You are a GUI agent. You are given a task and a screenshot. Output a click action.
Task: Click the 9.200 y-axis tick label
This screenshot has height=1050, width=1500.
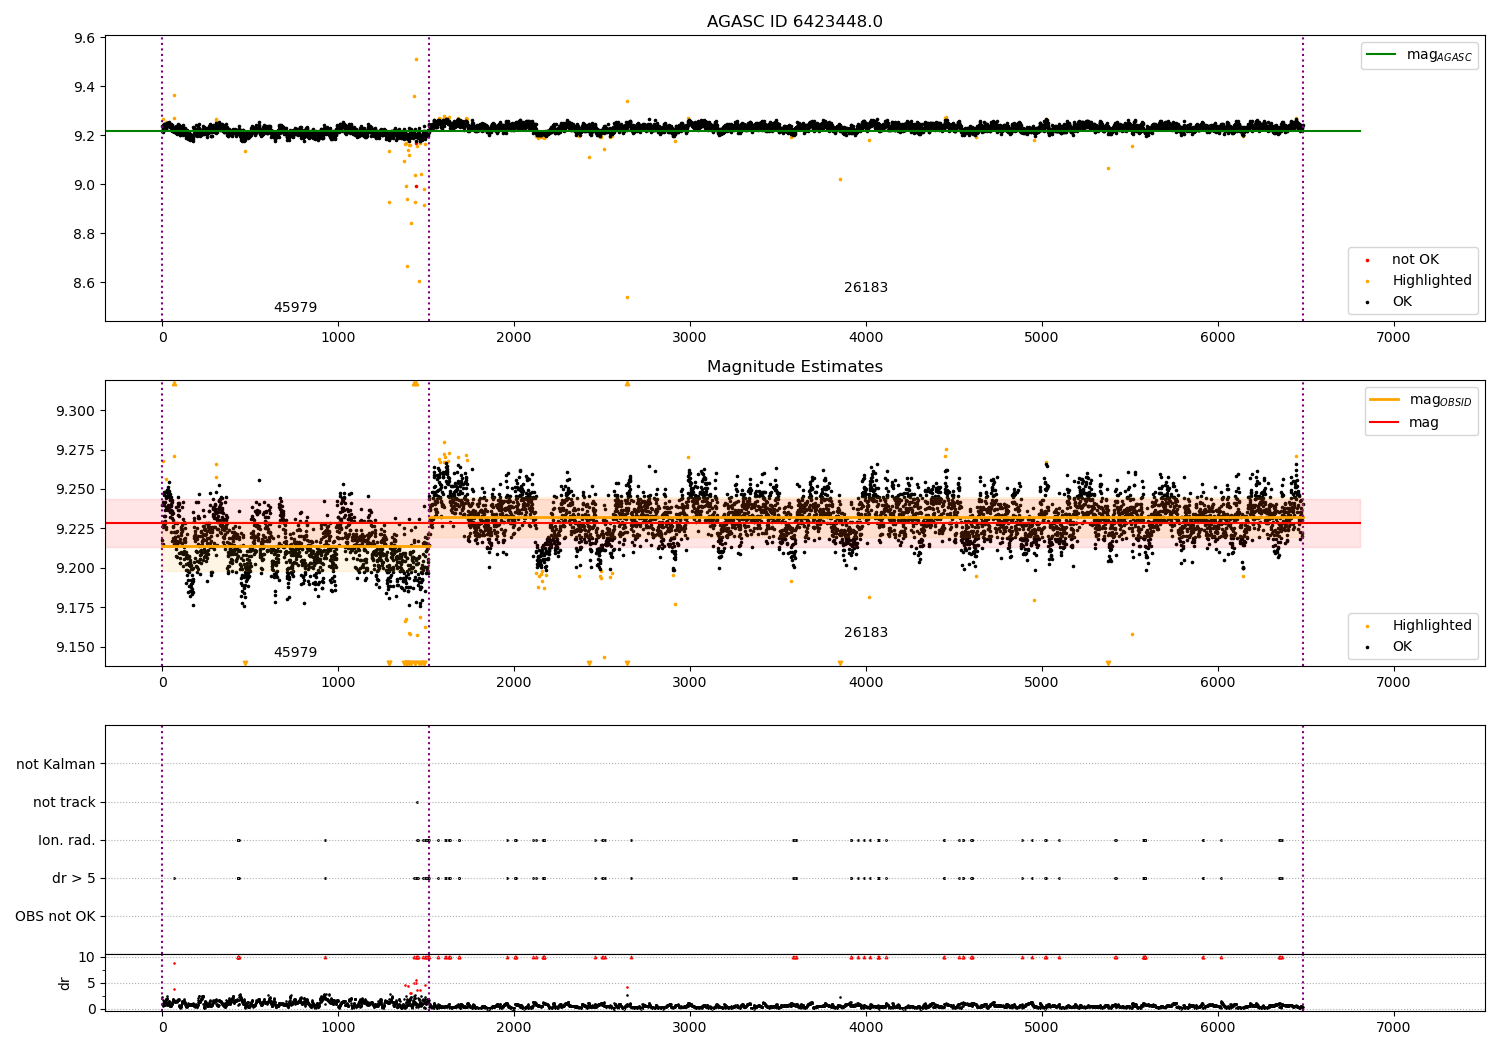[76, 569]
